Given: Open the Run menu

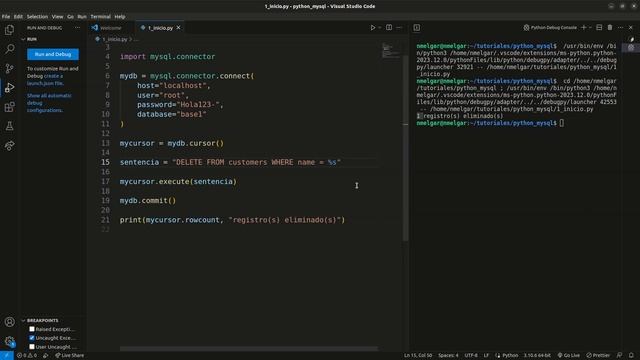Looking at the screenshot, I should pos(82,17).
